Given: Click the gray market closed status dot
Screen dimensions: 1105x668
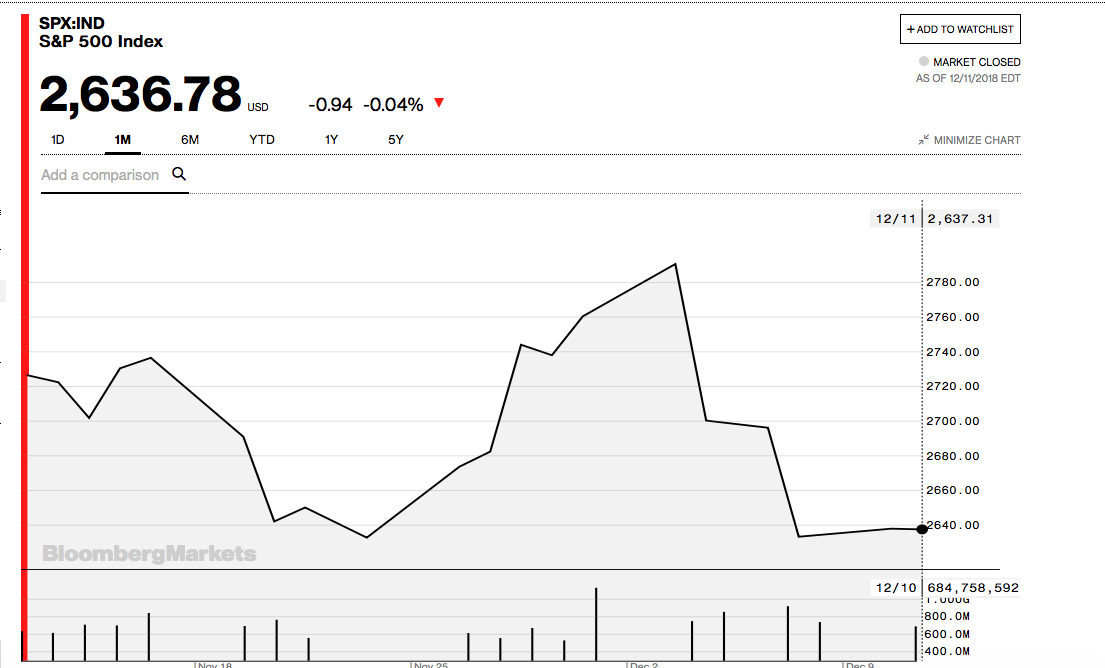Looking at the screenshot, I should pos(924,61).
